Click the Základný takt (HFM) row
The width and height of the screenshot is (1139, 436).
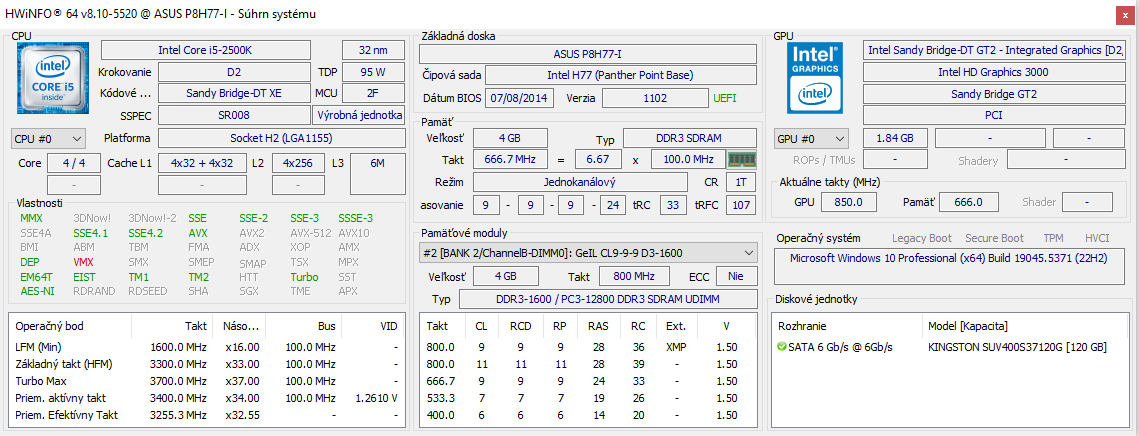click(x=206, y=363)
